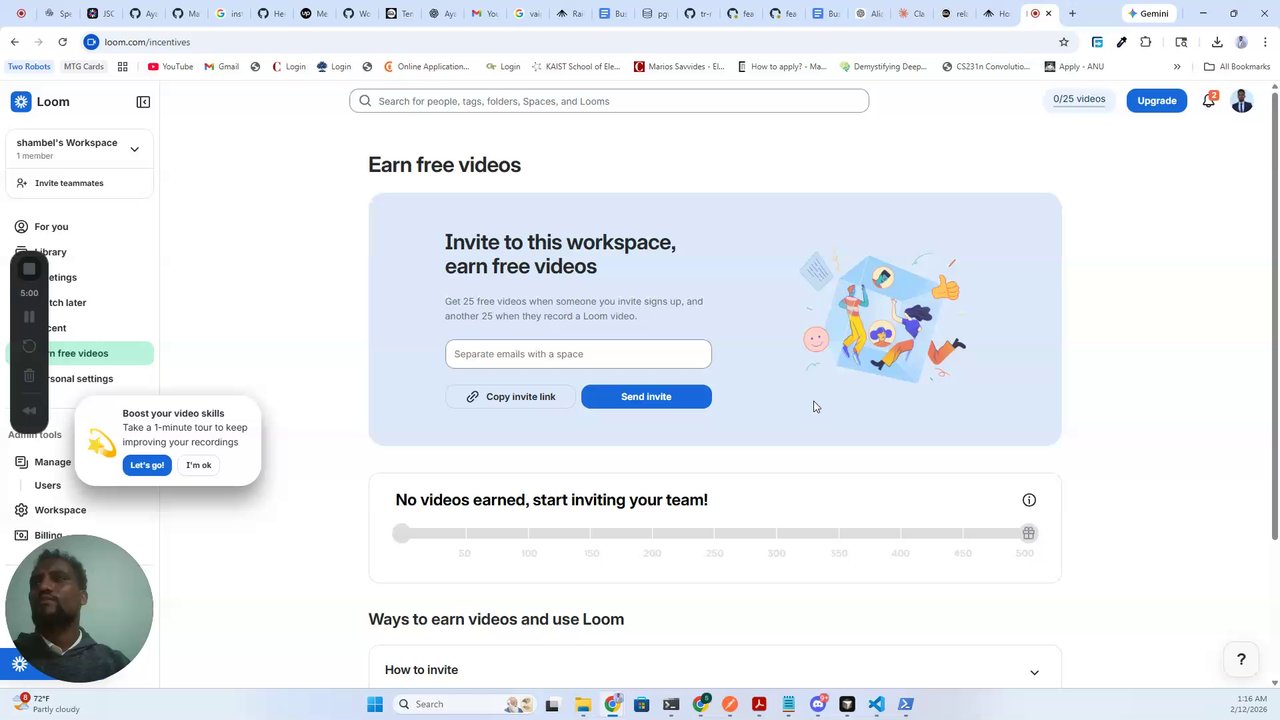Click the earned videos progress bar
Viewport: 1280px width, 720px height.
pos(715,534)
